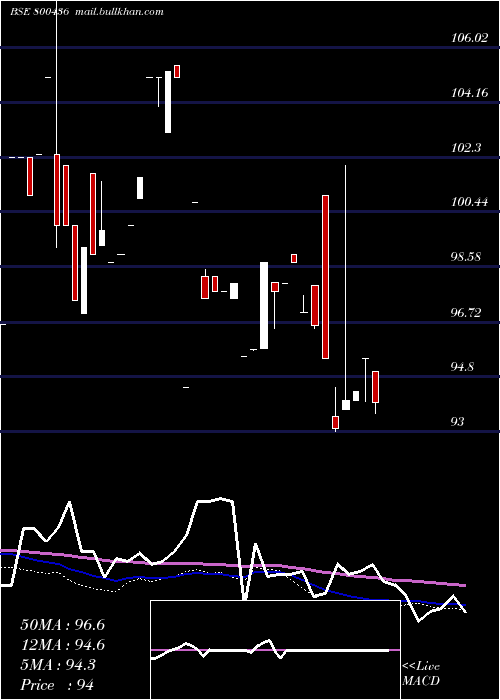Click the tall red candle dropping to 94.8

(325, 277)
